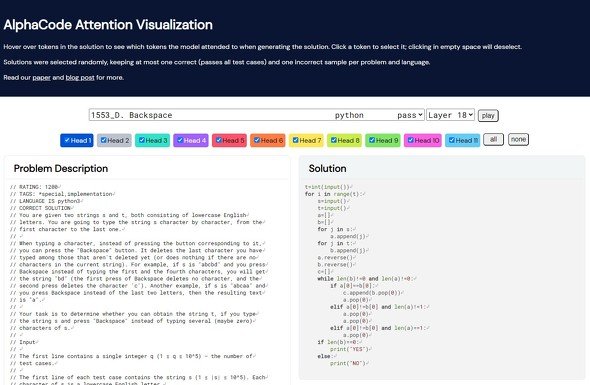This screenshot has width=590, height=385.
Task: Toggle the purple Head 4 checkbox
Action: tap(180, 140)
